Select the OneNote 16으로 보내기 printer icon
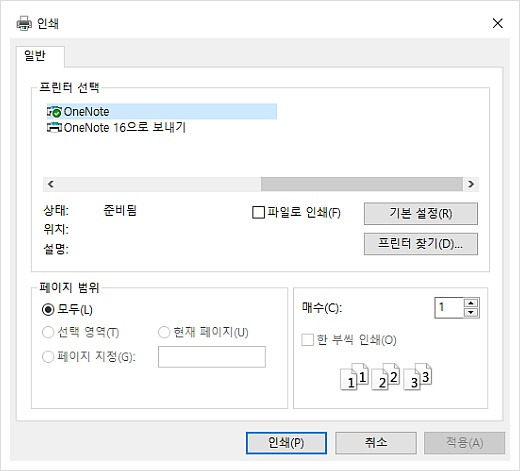 pyautogui.click(x=54, y=127)
